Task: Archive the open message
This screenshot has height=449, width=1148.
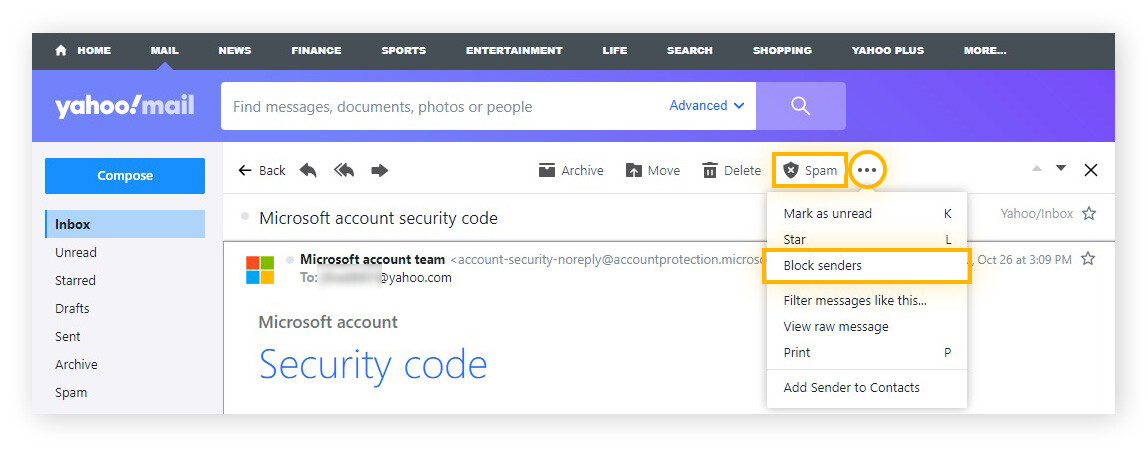Action: (x=571, y=171)
